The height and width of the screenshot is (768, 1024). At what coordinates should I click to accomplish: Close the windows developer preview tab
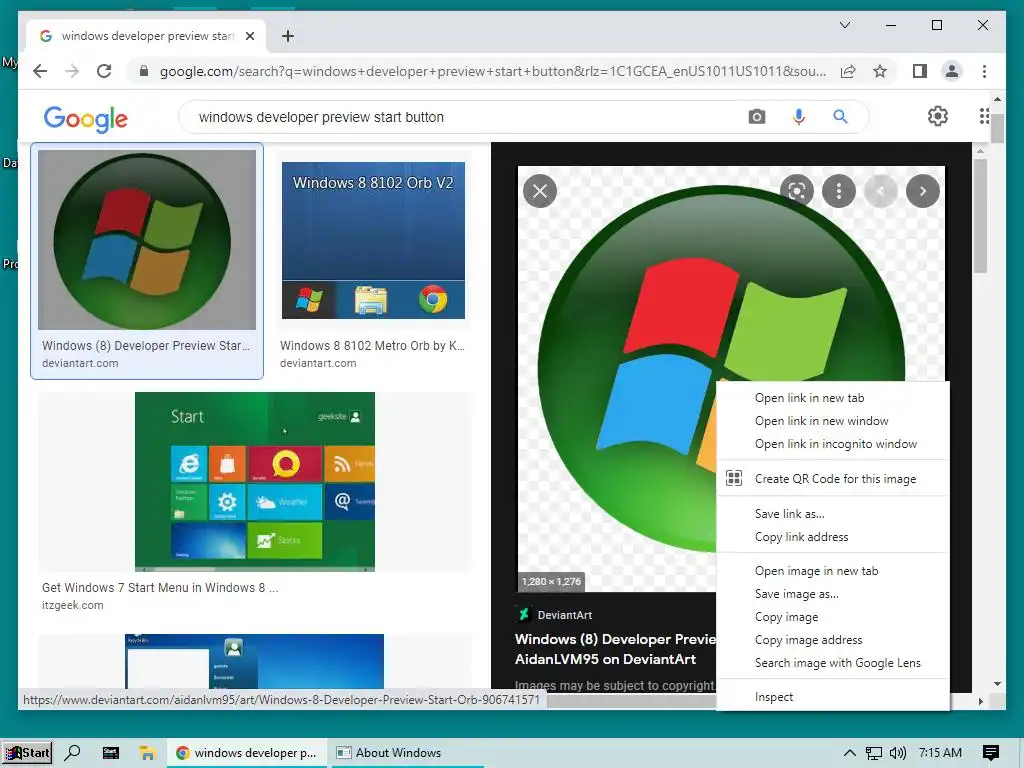pos(249,36)
